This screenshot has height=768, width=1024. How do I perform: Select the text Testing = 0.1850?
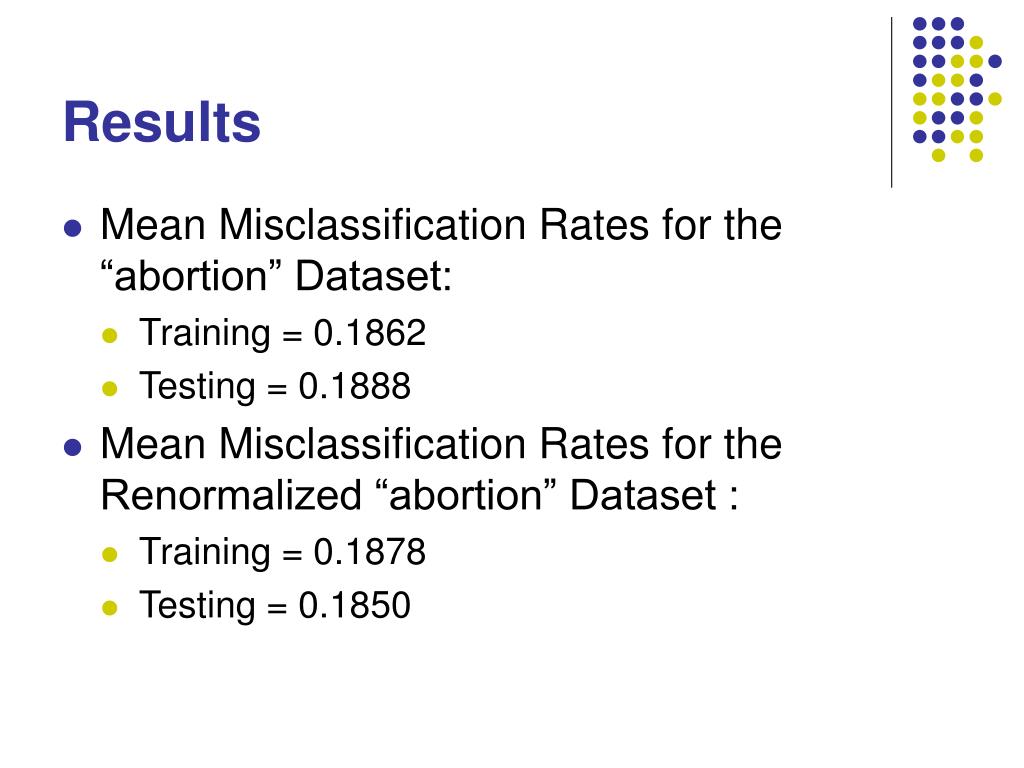click(x=275, y=605)
